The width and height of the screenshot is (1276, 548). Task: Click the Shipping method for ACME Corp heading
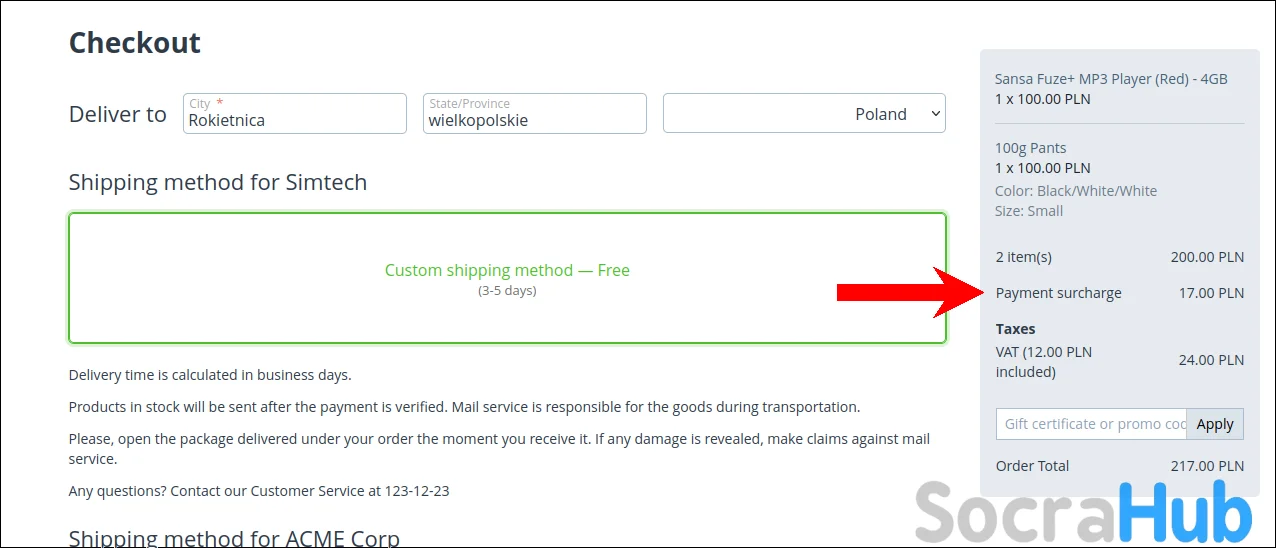[234, 538]
